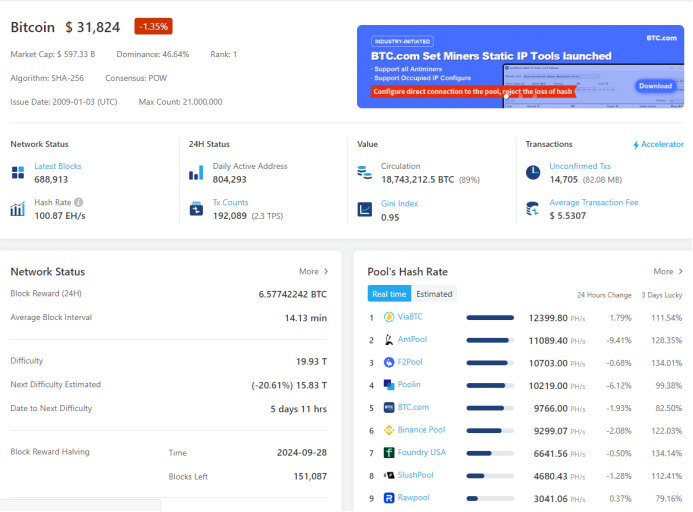Image resolution: width=693 pixels, height=512 pixels.
Task: Click the -1.35% price change badge
Action: coord(153,27)
